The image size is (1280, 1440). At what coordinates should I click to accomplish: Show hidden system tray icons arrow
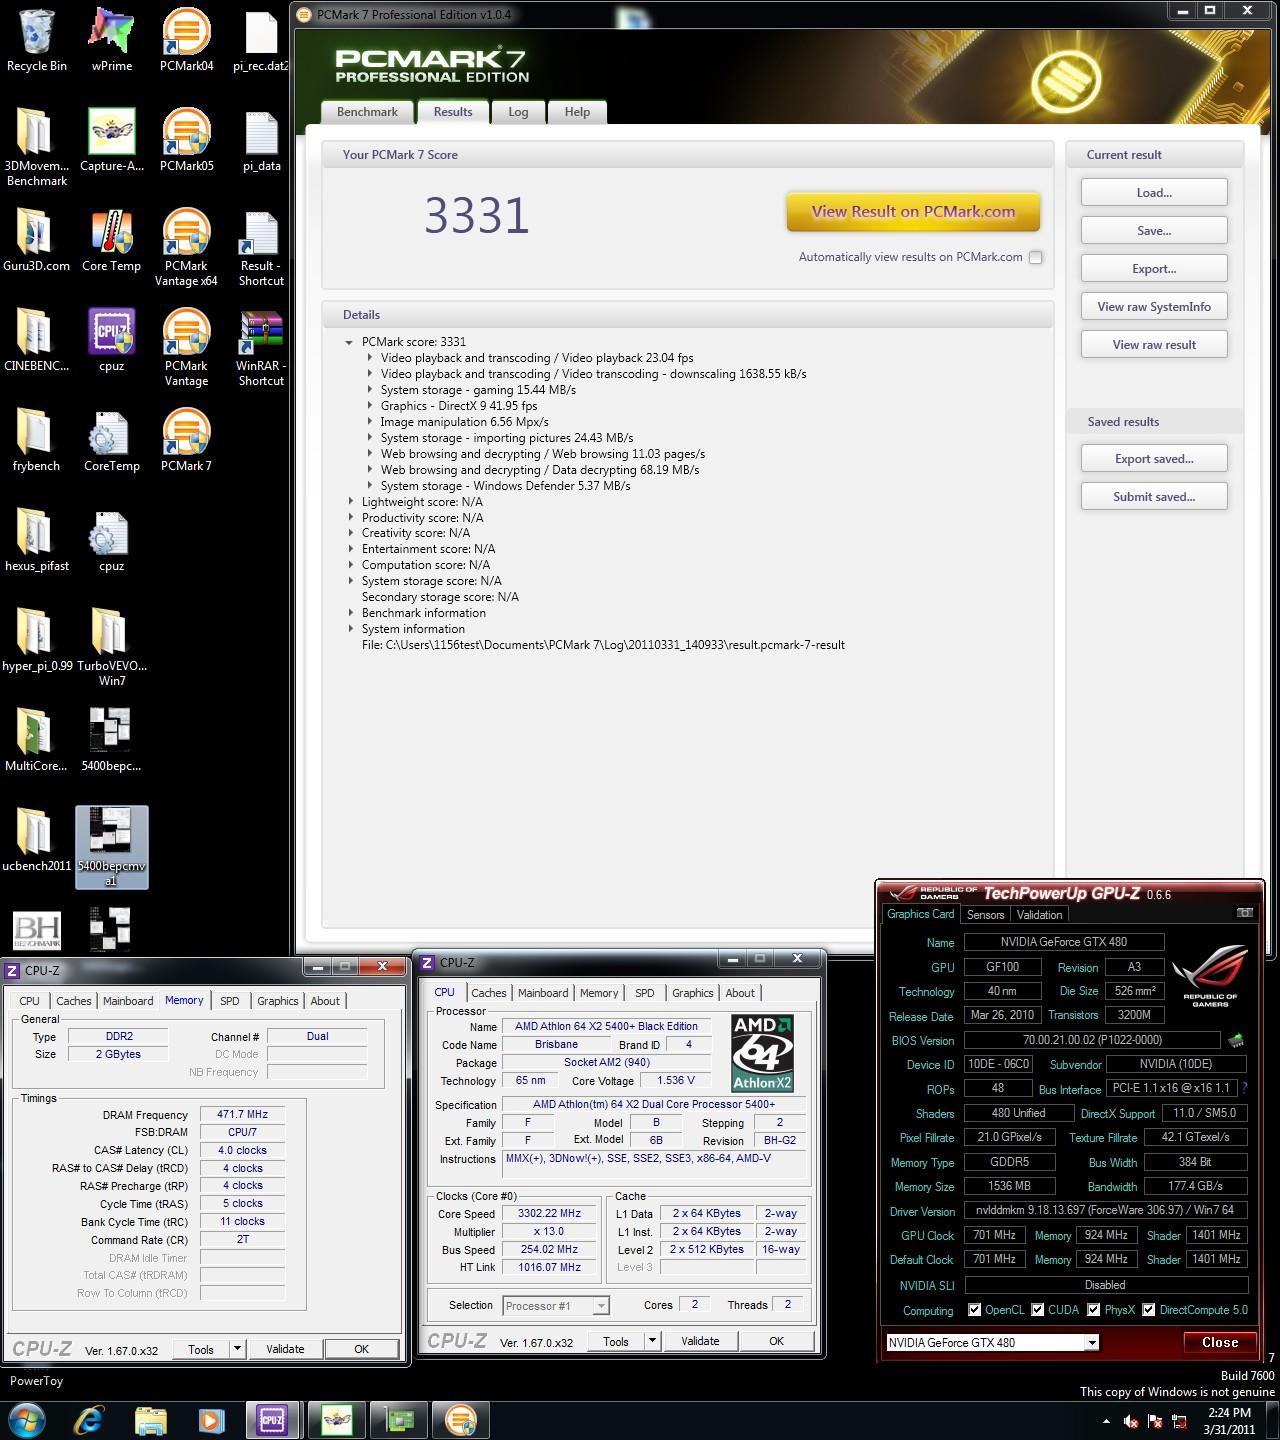(1106, 1421)
